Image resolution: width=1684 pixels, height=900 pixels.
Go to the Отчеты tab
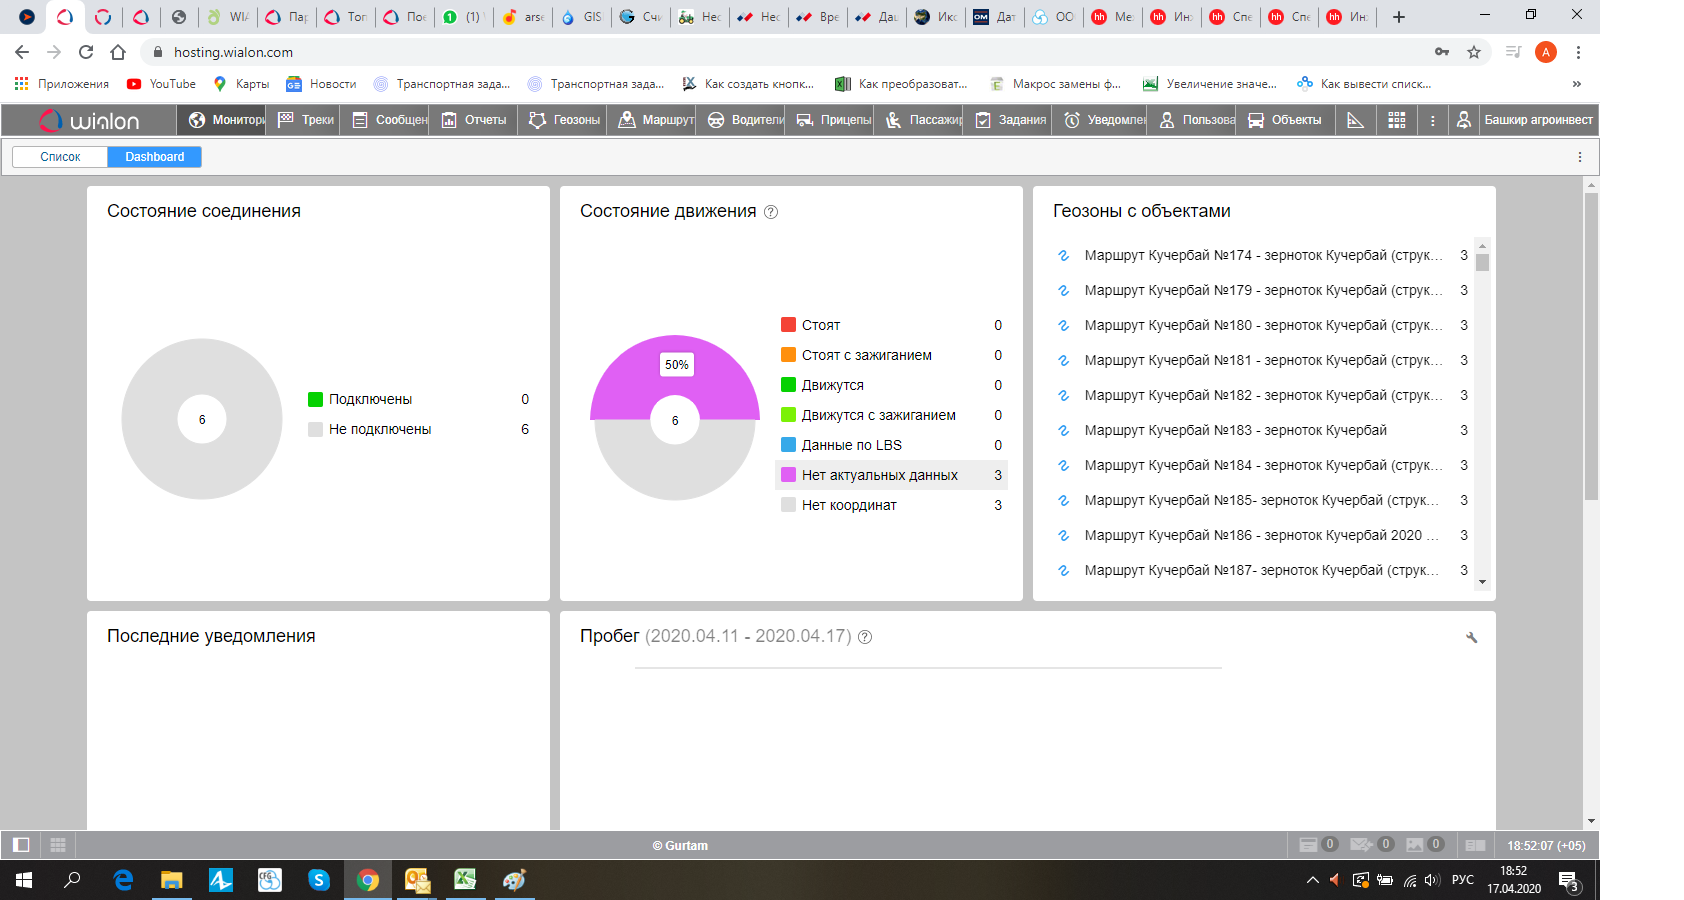tap(475, 120)
